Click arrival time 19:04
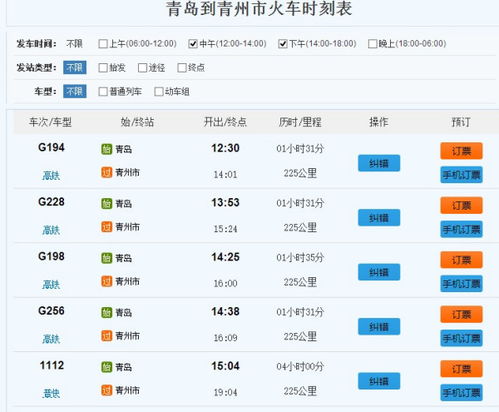499x412 pixels. [x=225, y=392]
